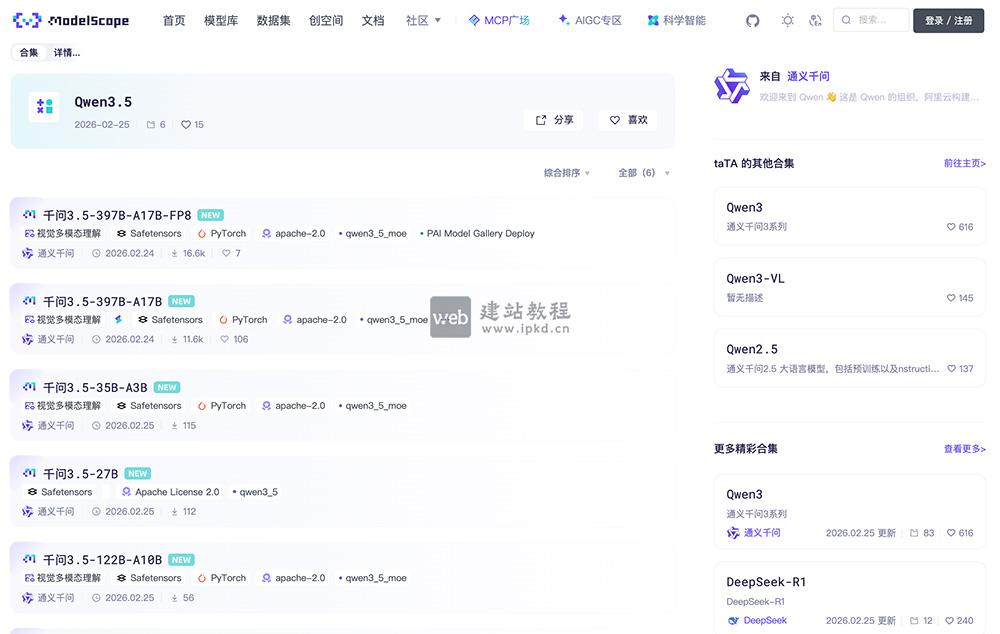Toggle the theme with the sun icon
Image resolution: width=1000 pixels, height=634 pixels.
pyautogui.click(x=786, y=19)
